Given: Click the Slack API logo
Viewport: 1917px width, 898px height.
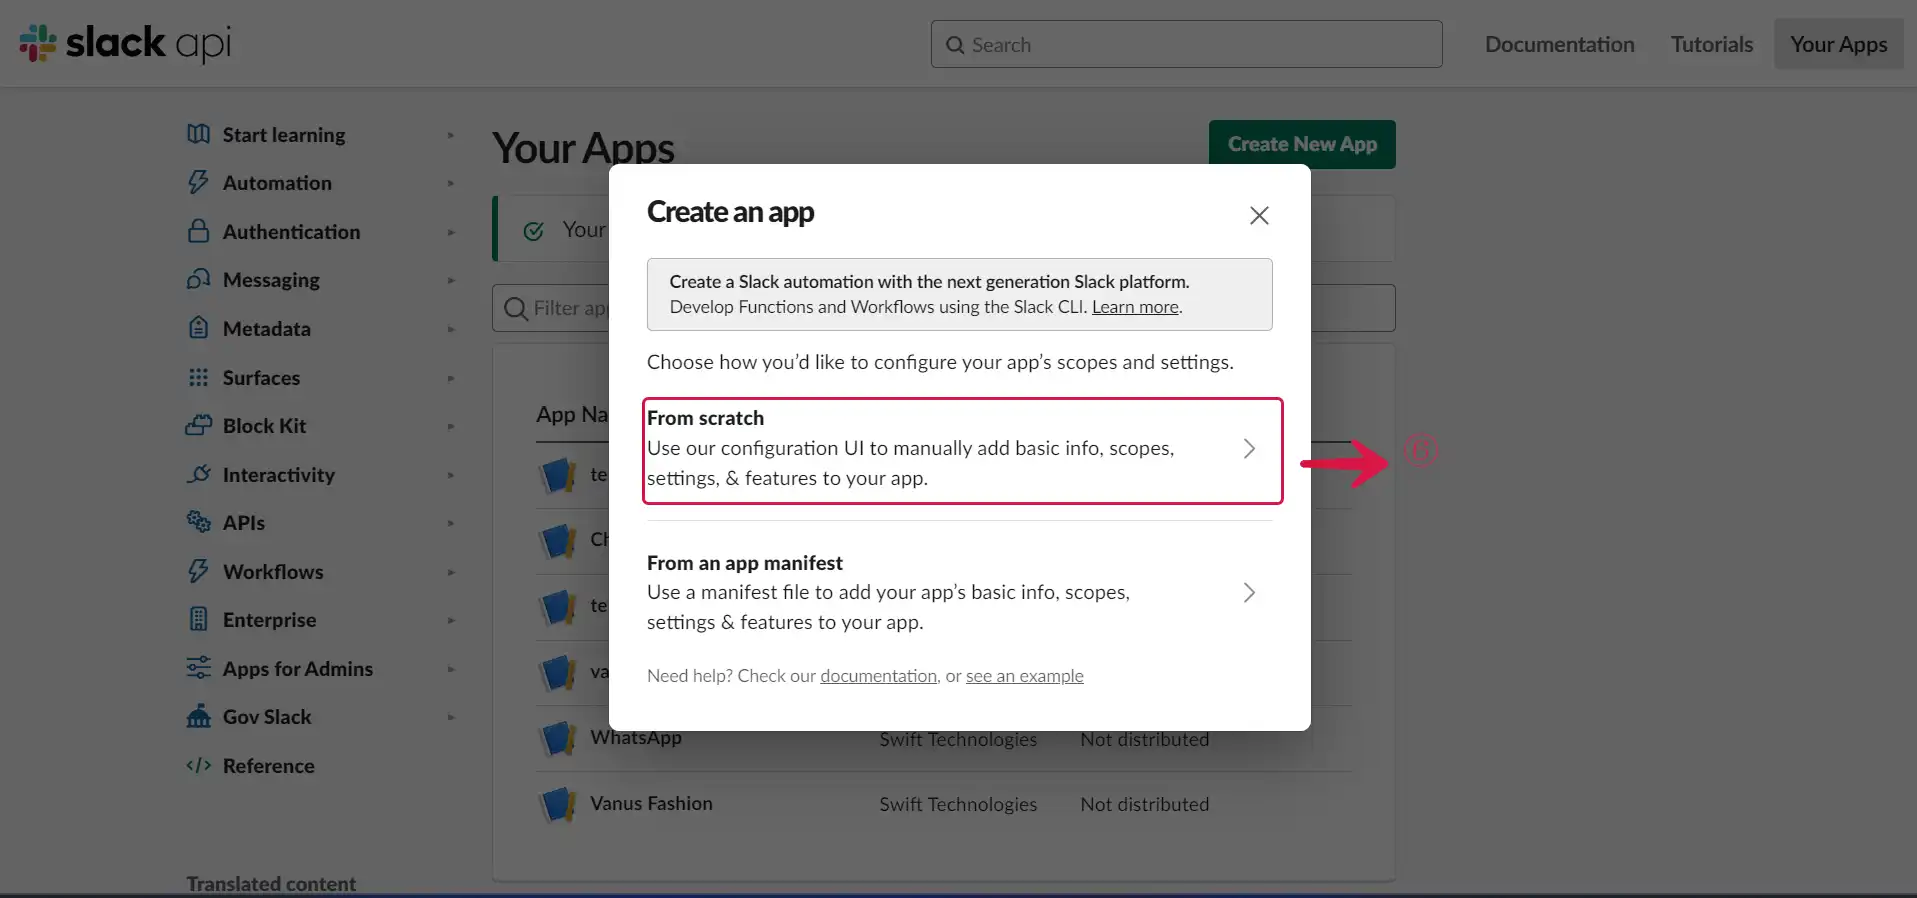Looking at the screenshot, I should (125, 43).
